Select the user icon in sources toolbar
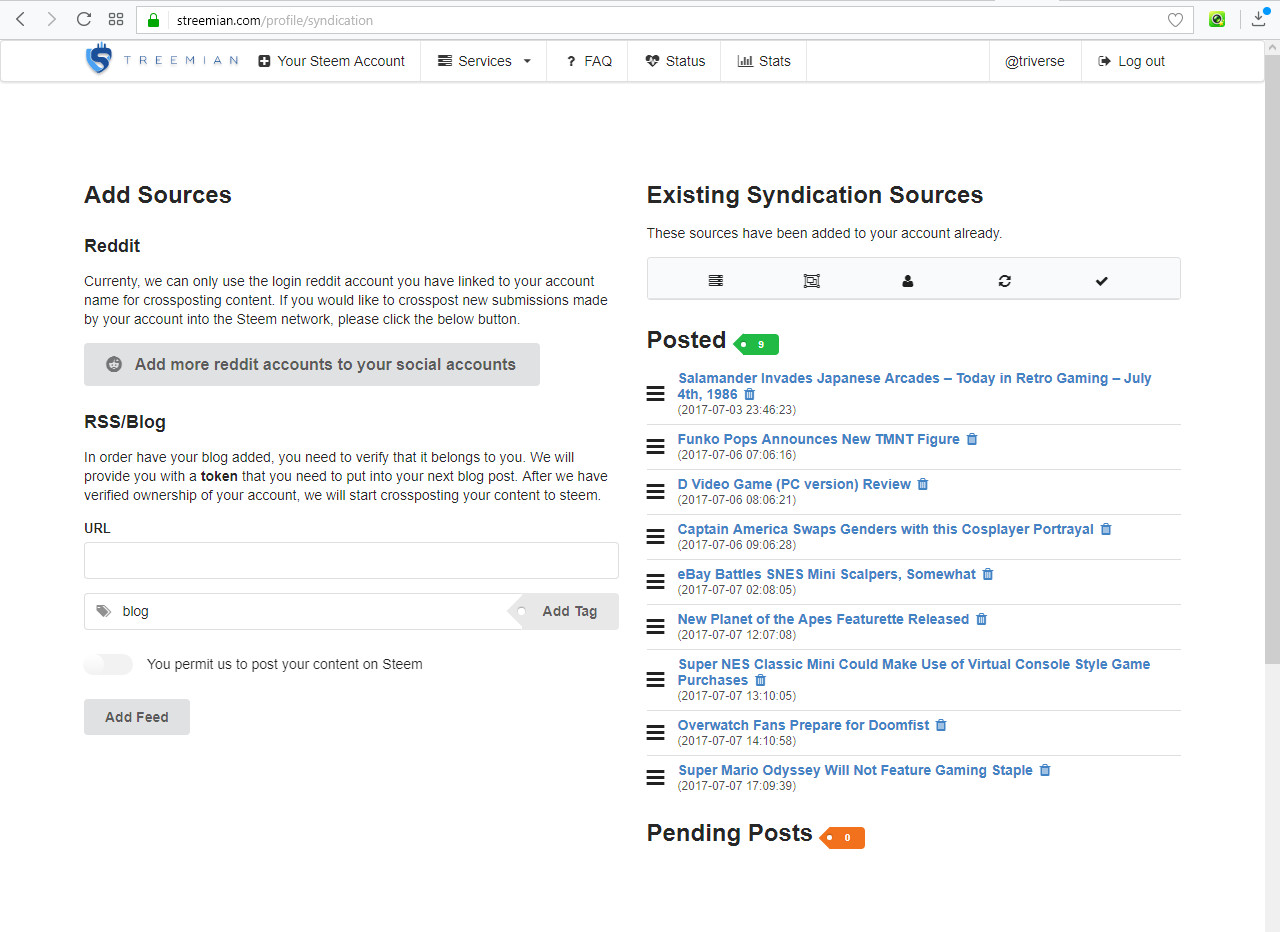 pyautogui.click(x=908, y=281)
